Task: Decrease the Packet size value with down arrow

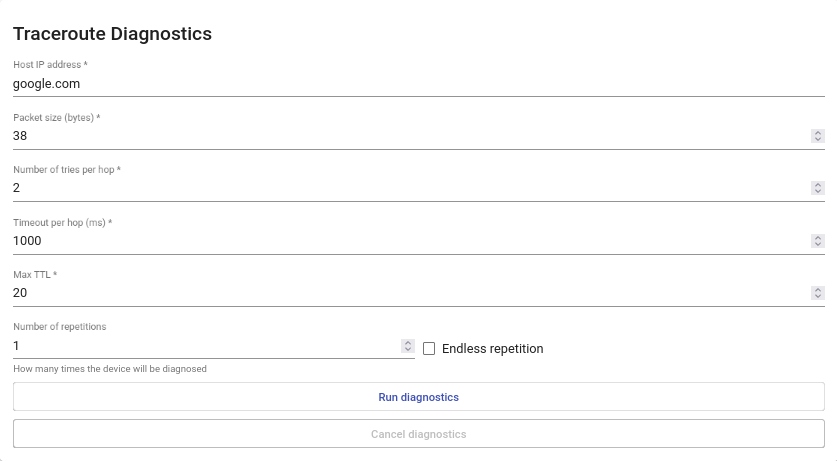Action: pyautogui.click(x=817, y=139)
